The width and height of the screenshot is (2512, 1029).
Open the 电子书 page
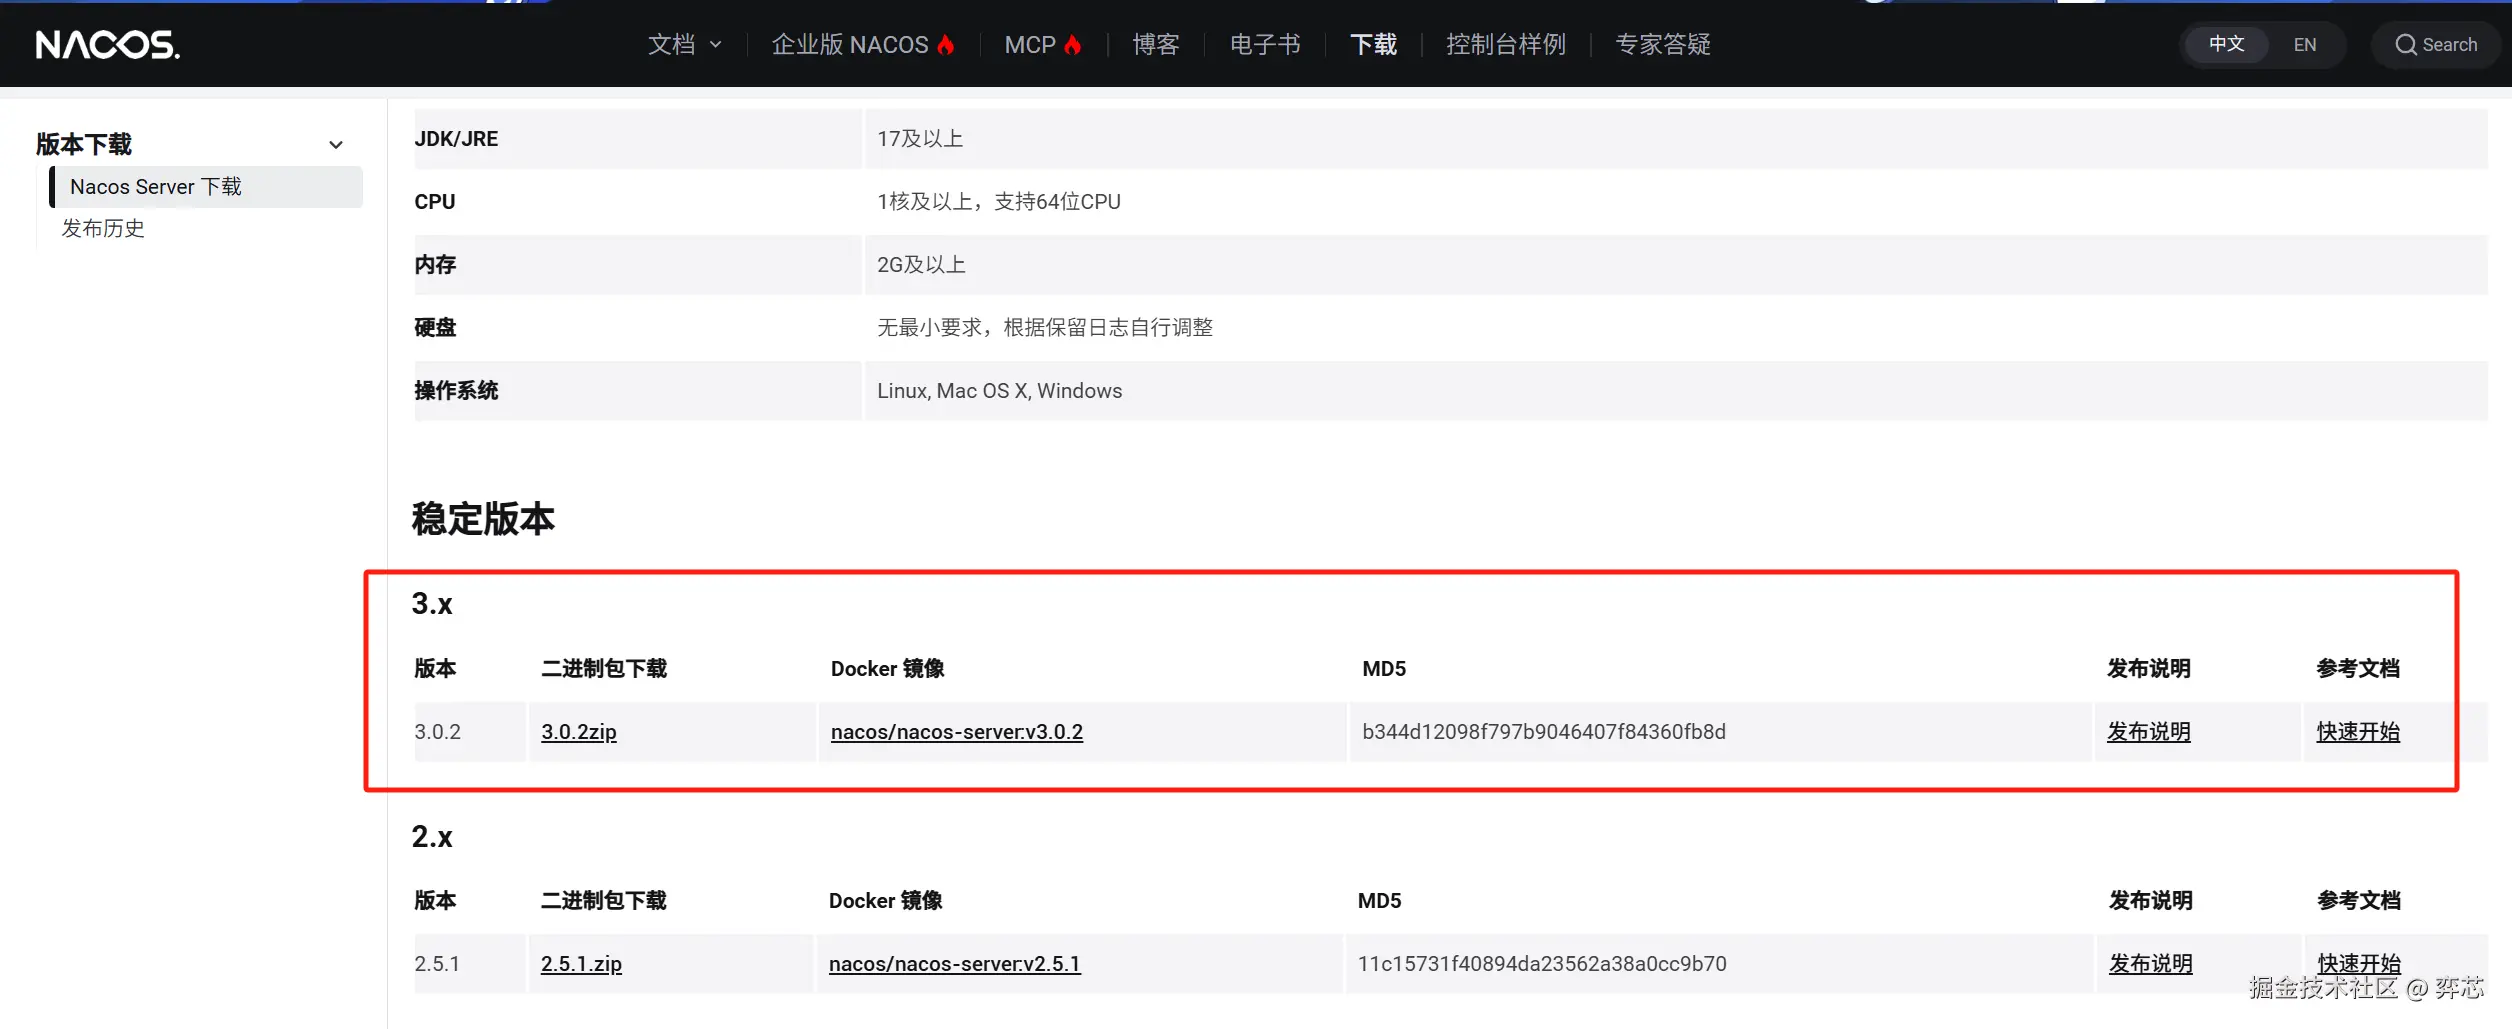(1265, 45)
